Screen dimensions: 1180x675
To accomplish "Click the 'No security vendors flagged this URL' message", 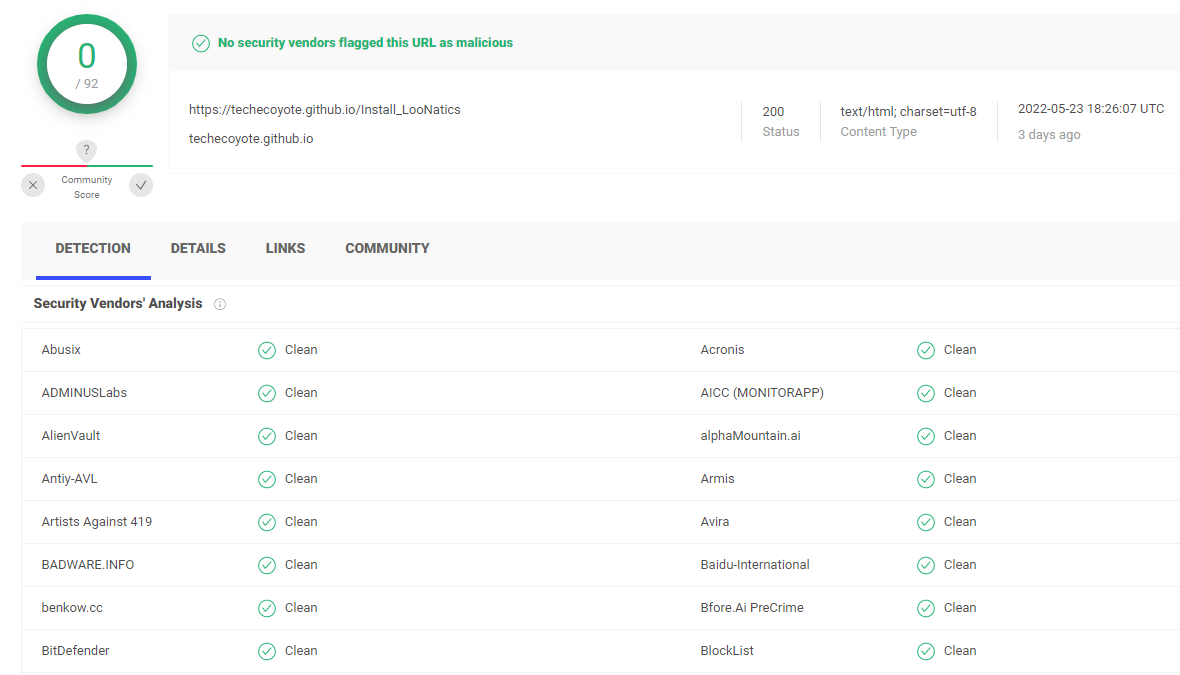I will 366,43.
